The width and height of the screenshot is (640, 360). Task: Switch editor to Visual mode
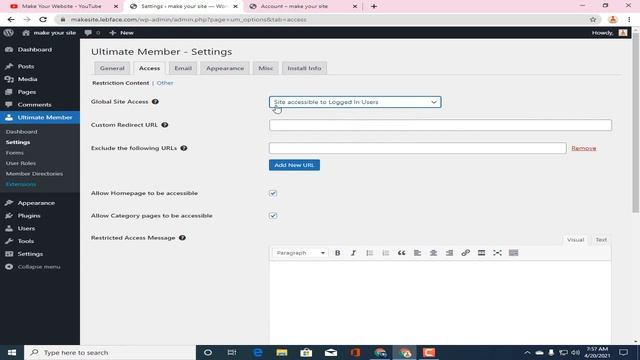click(575, 240)
